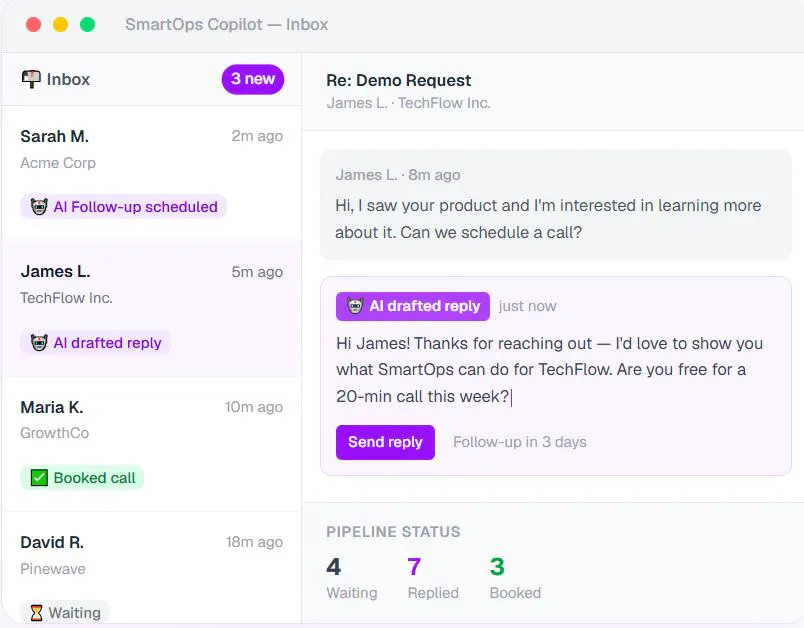Viewport: 804px width, 628px height.
Task: Click the robot icon in the drafted reply badge
Action: point(355,306)
